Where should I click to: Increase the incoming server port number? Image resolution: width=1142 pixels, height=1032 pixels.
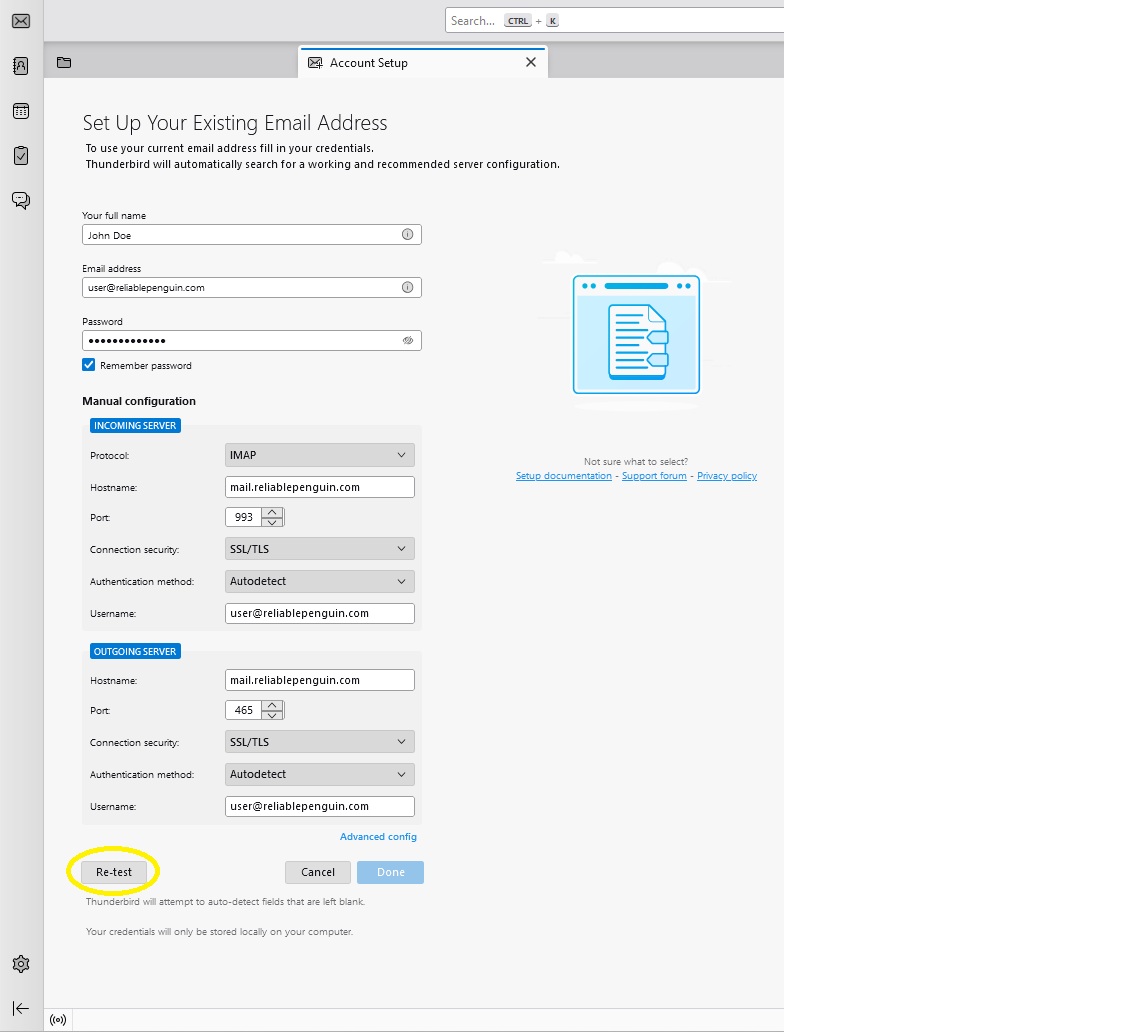point(272,512)
